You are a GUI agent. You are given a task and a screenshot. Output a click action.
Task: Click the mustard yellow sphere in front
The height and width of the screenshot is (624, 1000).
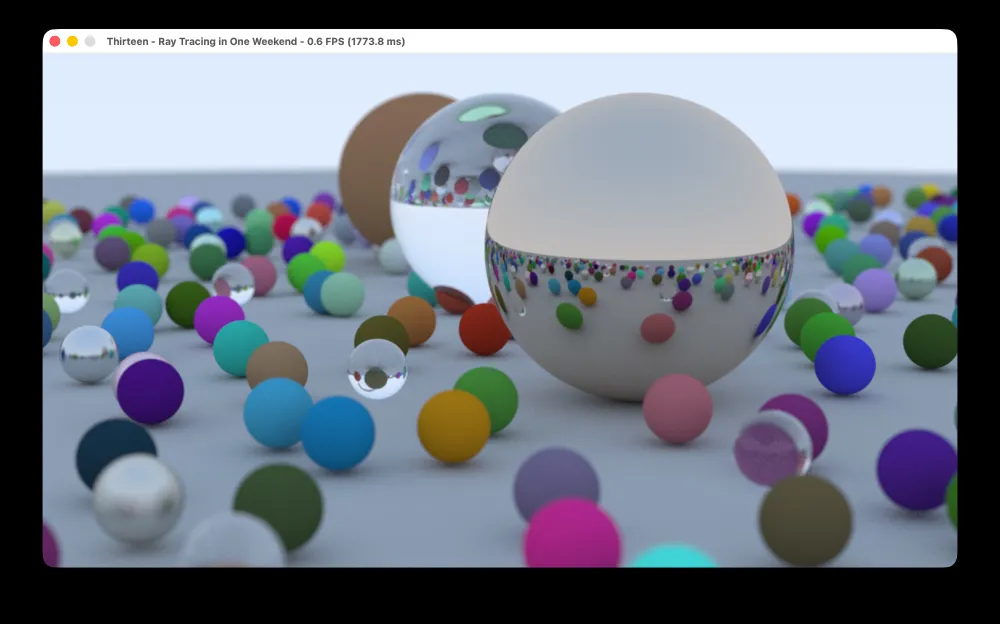[x=453, y=426]
